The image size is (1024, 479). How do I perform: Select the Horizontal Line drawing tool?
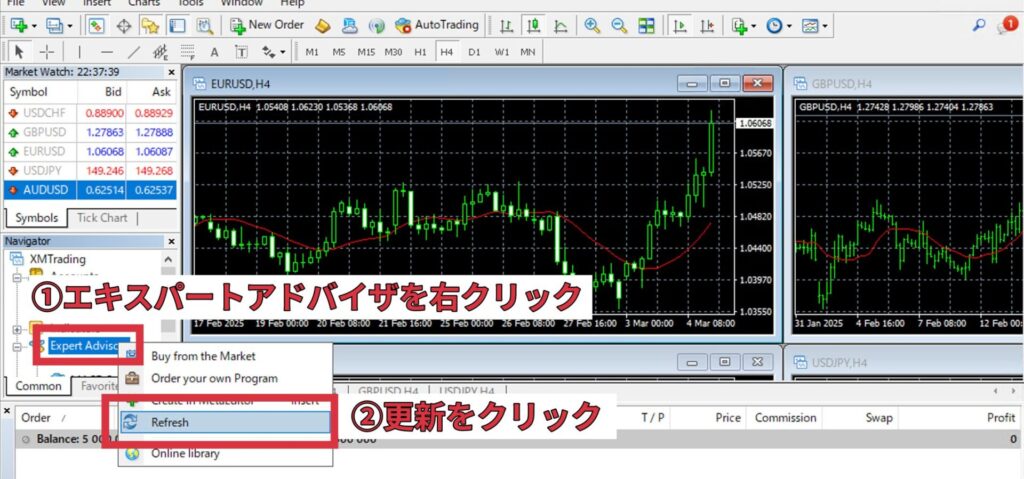click(107, 52)
